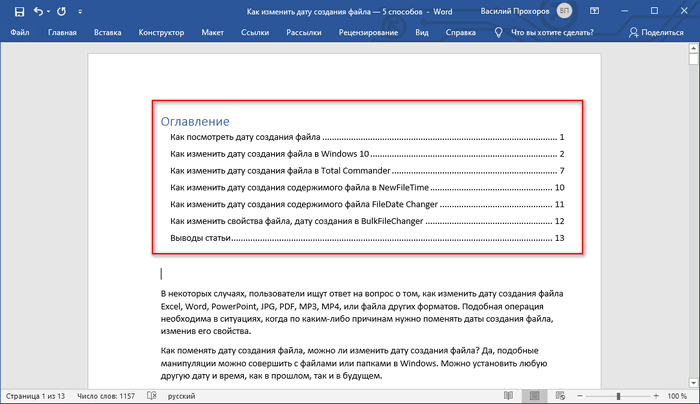Open the Вид tab
The width and height of the screenshot is (700, 404).
421,33
